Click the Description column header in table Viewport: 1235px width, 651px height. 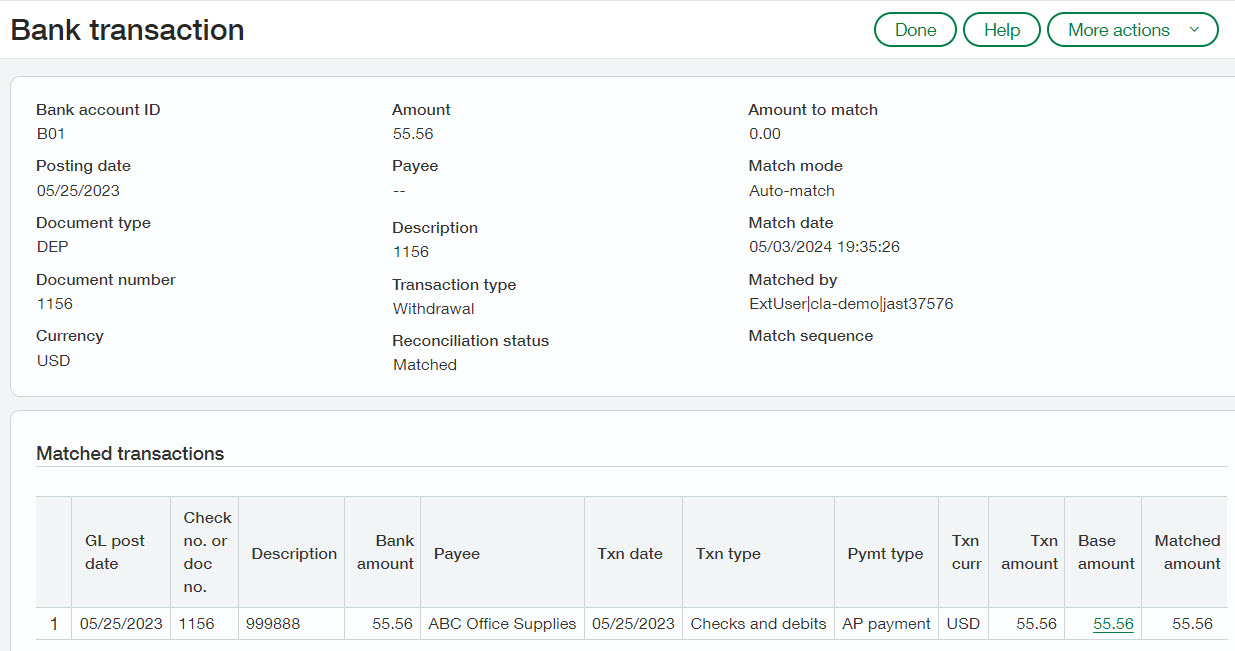pos(294,553)
